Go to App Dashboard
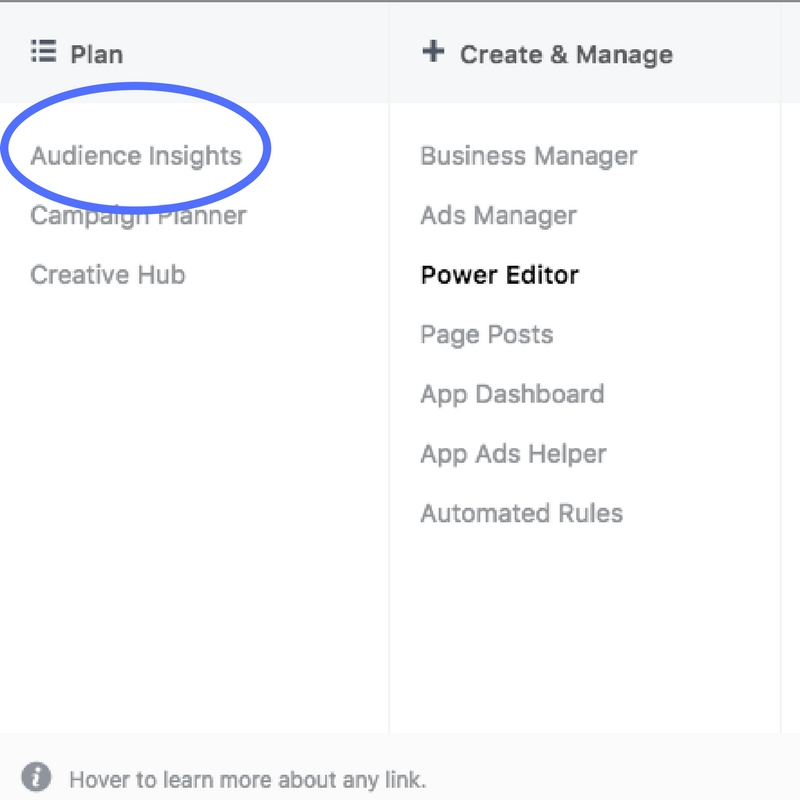 coord(512,394)
